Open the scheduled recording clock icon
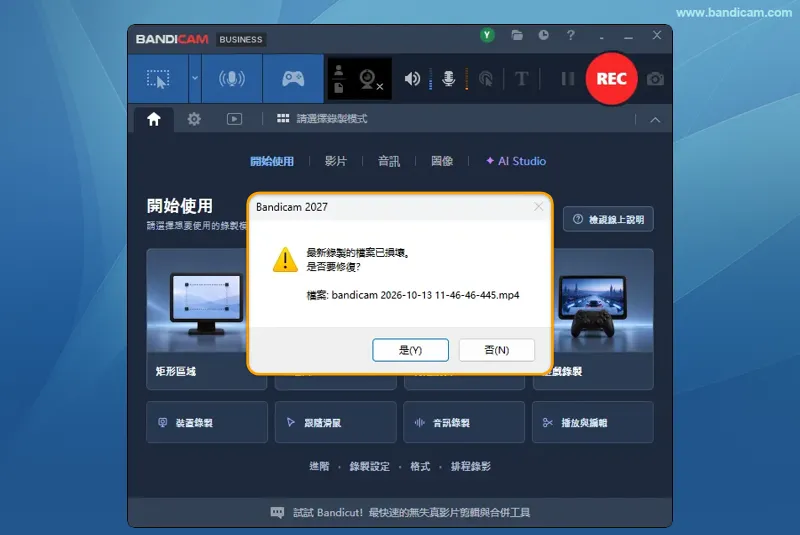 pos(543,35)
